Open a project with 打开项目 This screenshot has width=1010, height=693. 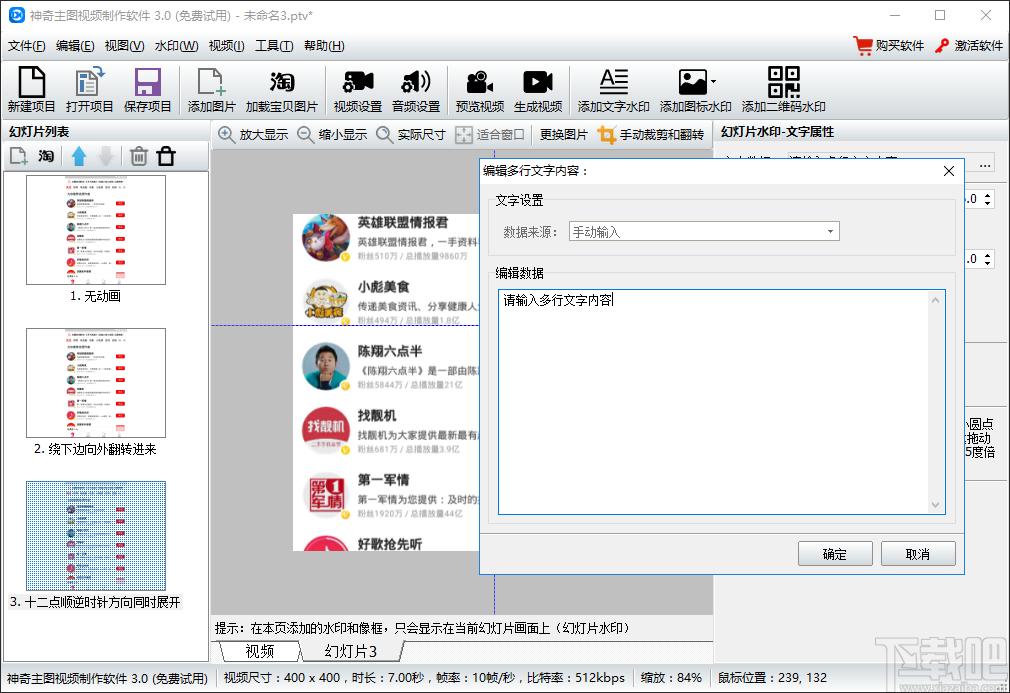pos(89,90)
